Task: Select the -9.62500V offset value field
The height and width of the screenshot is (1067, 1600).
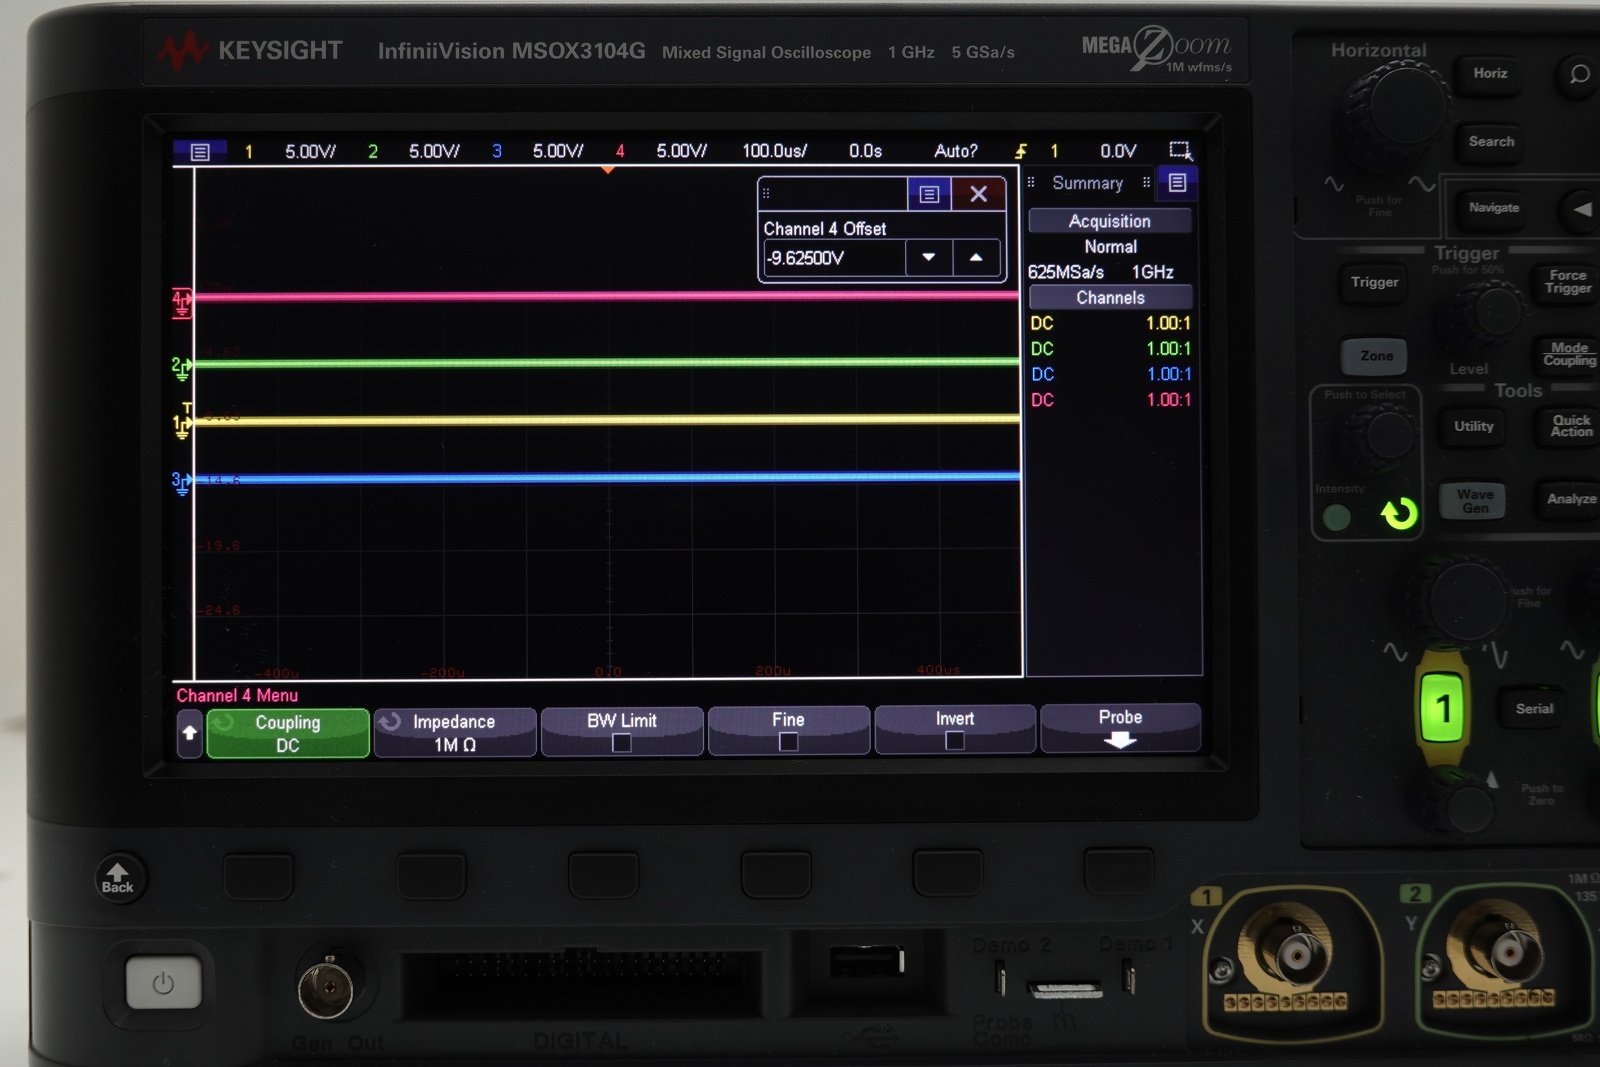Action: coord(834,258)
